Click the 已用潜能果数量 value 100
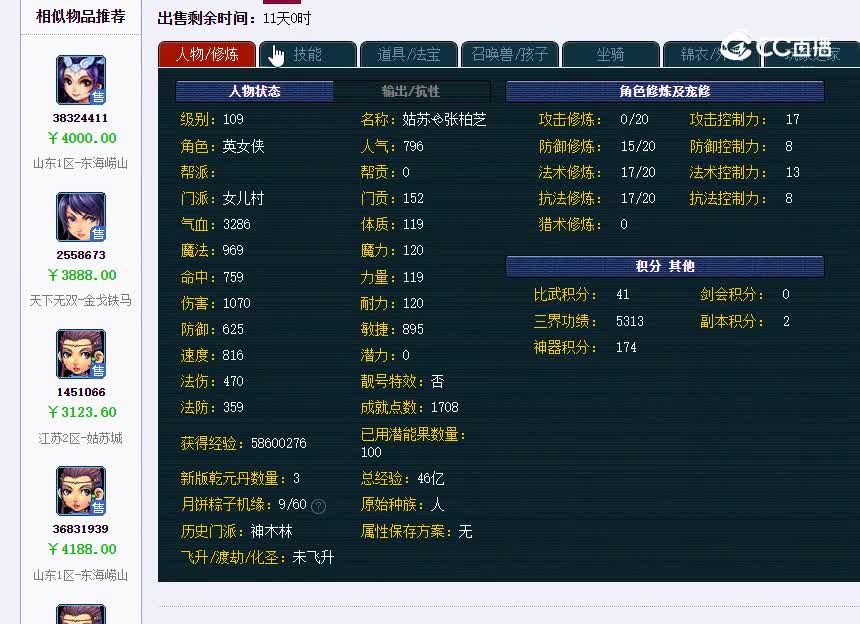This screenshot has width=860, height=624. pos(371,452)
